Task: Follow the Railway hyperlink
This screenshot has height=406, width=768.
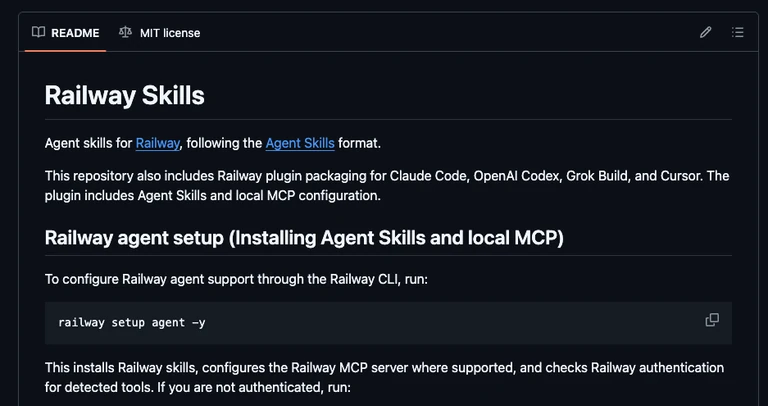Action: (158, 143)
